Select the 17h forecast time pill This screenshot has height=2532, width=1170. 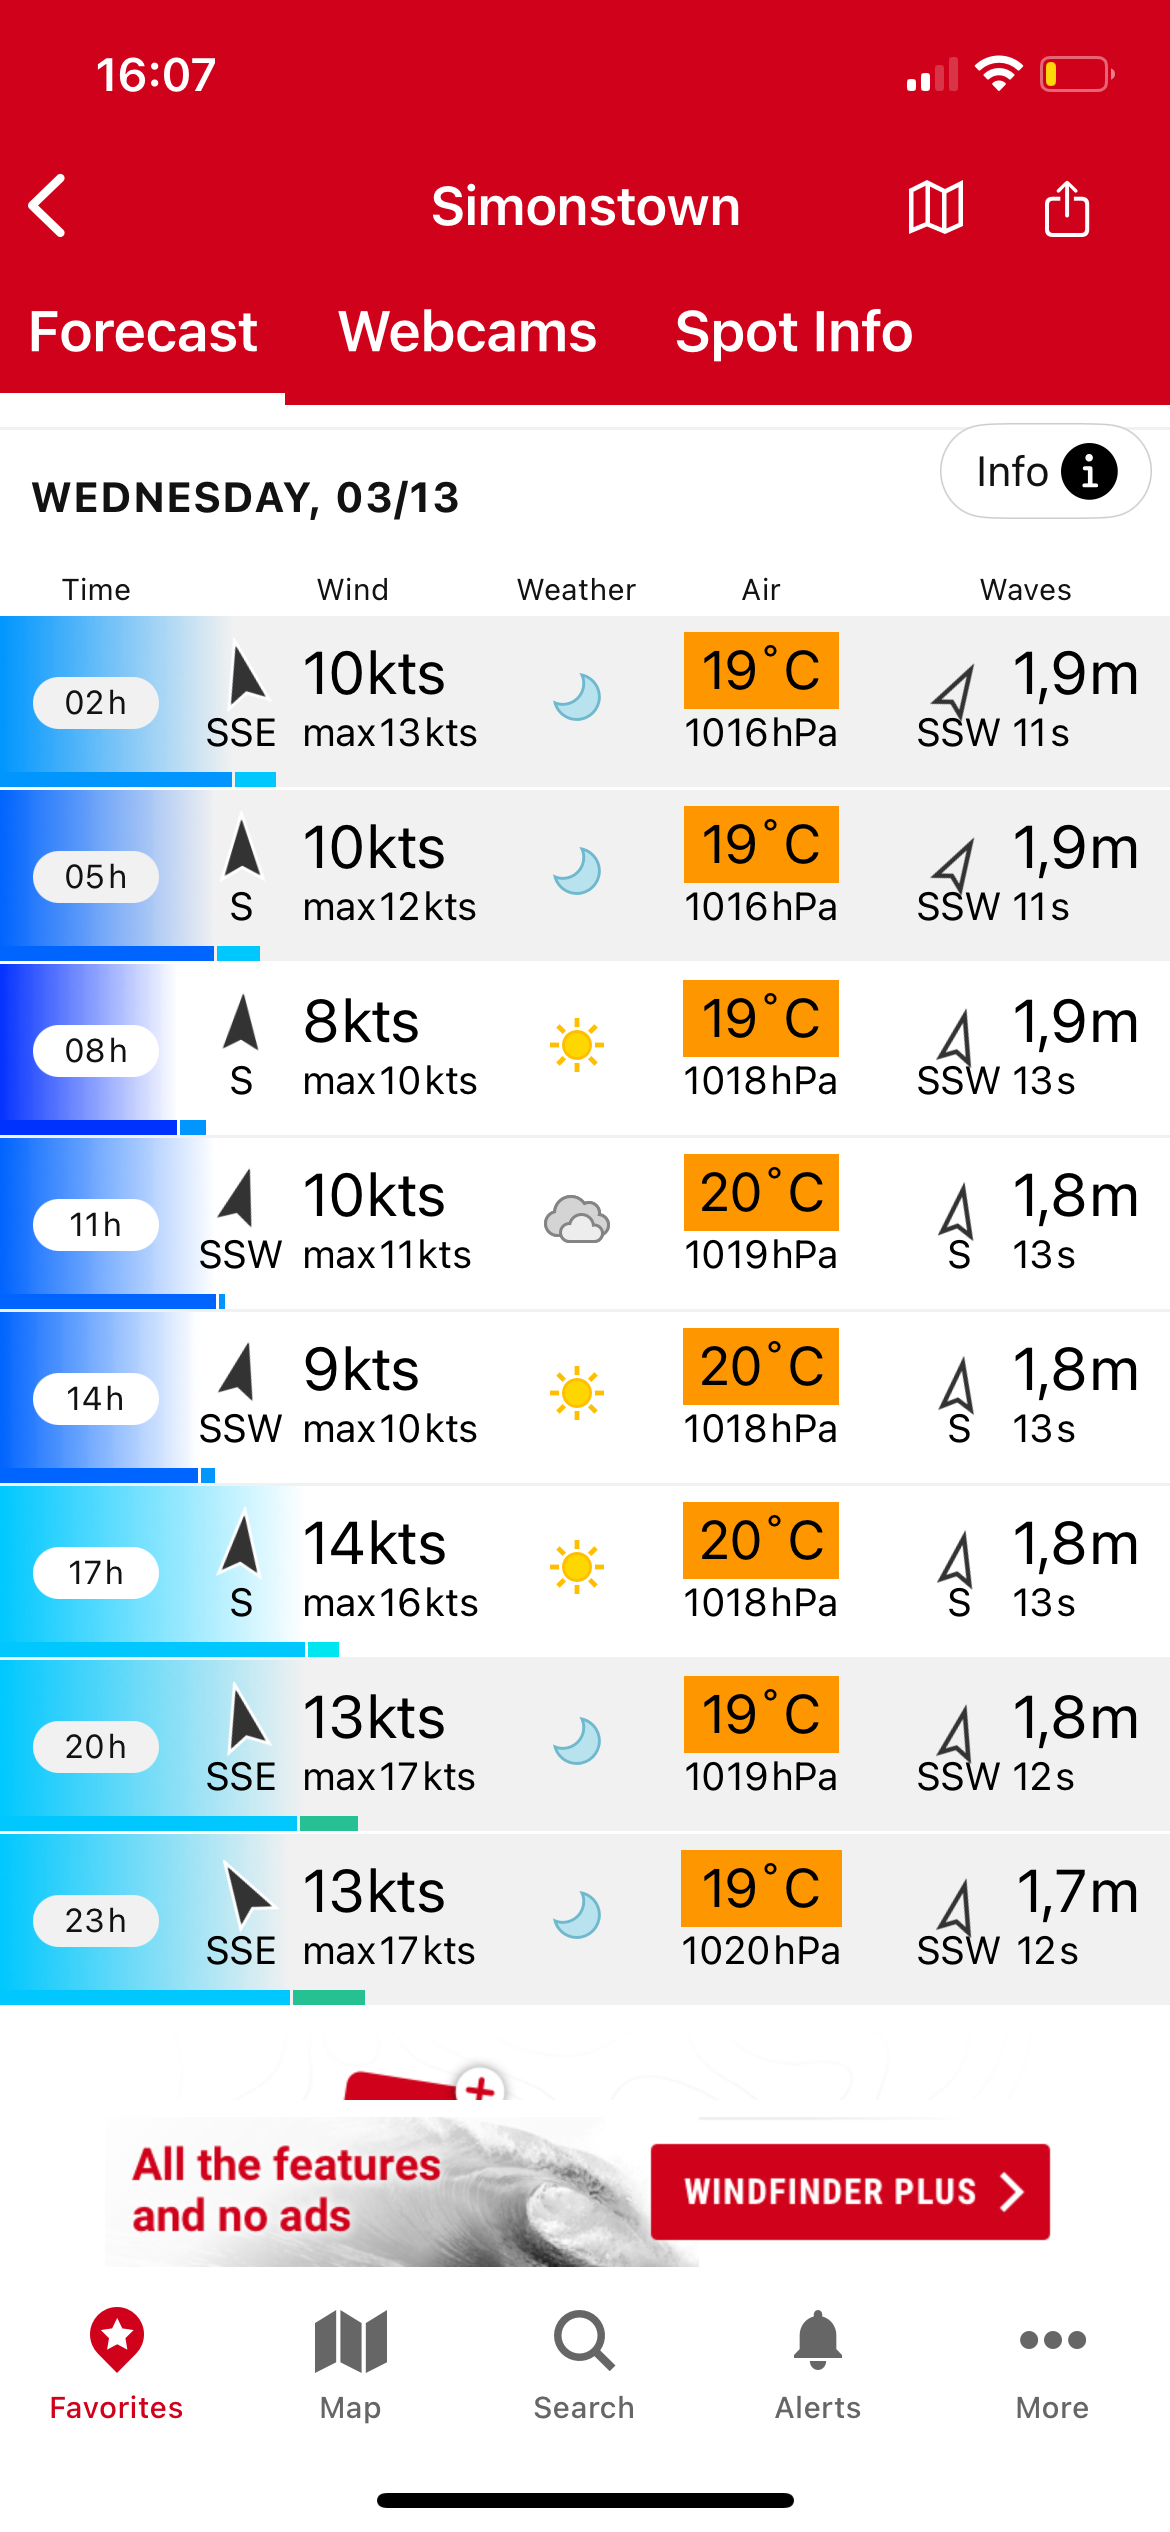[x=96, y=1573]
